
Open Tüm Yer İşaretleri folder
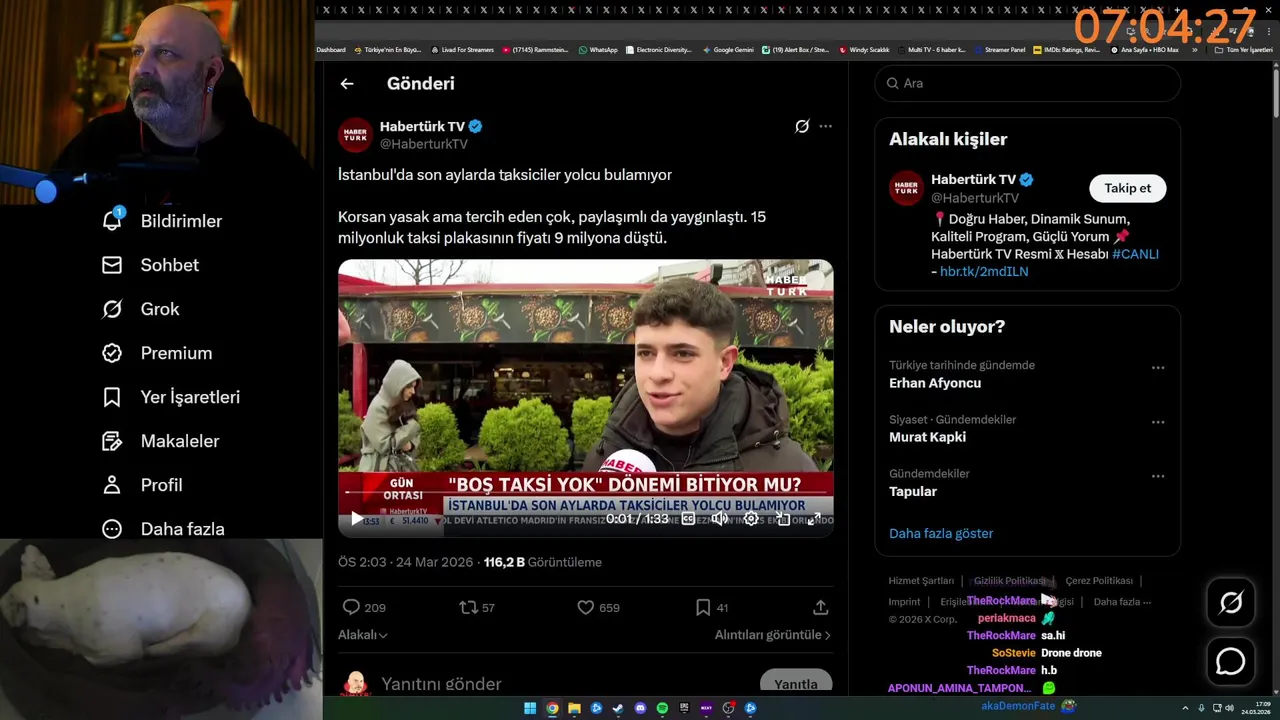point(1243,49)
